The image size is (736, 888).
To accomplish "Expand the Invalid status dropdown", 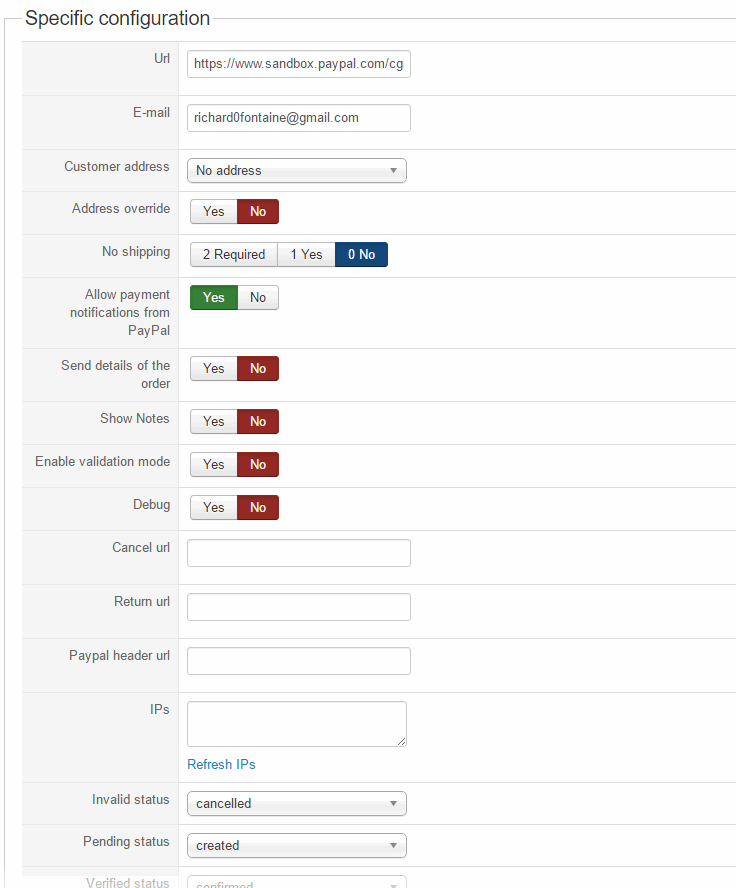I will tap(296, 804).
